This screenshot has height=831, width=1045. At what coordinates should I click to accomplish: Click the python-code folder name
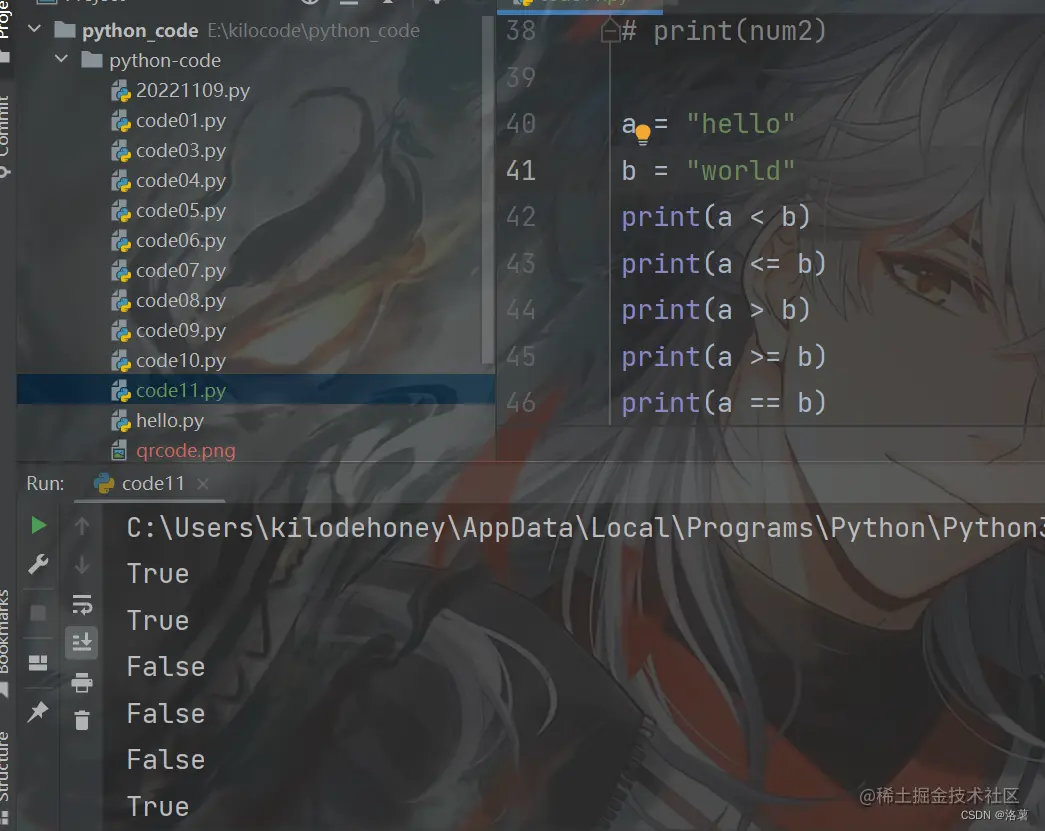coord(165,60)
